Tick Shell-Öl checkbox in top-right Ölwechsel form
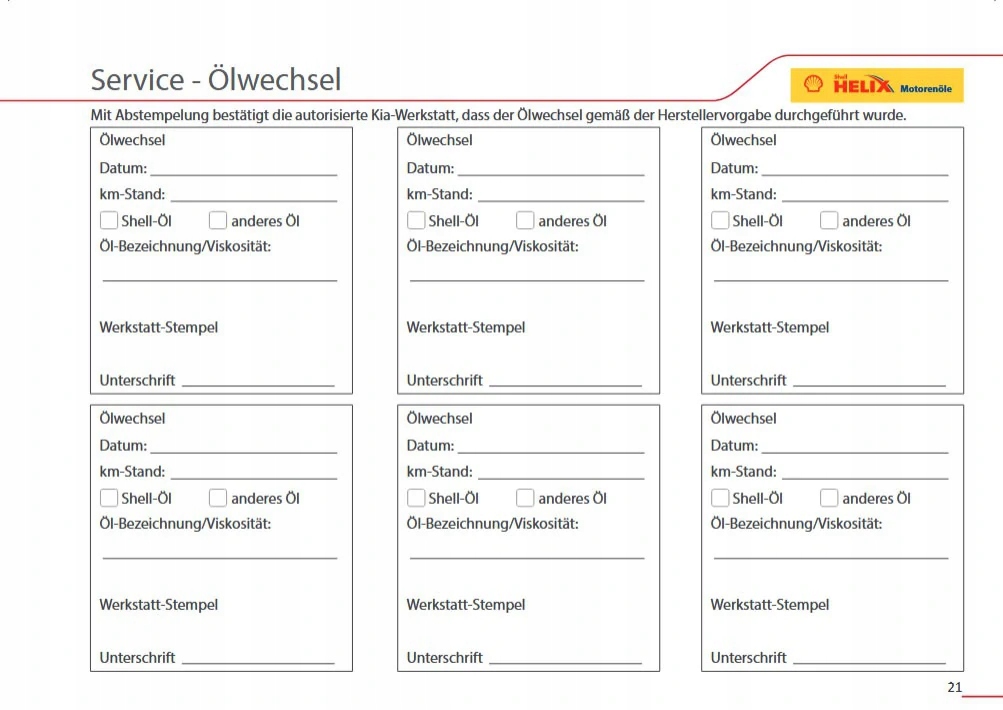 pyautogui.click(x=720, y=220)
